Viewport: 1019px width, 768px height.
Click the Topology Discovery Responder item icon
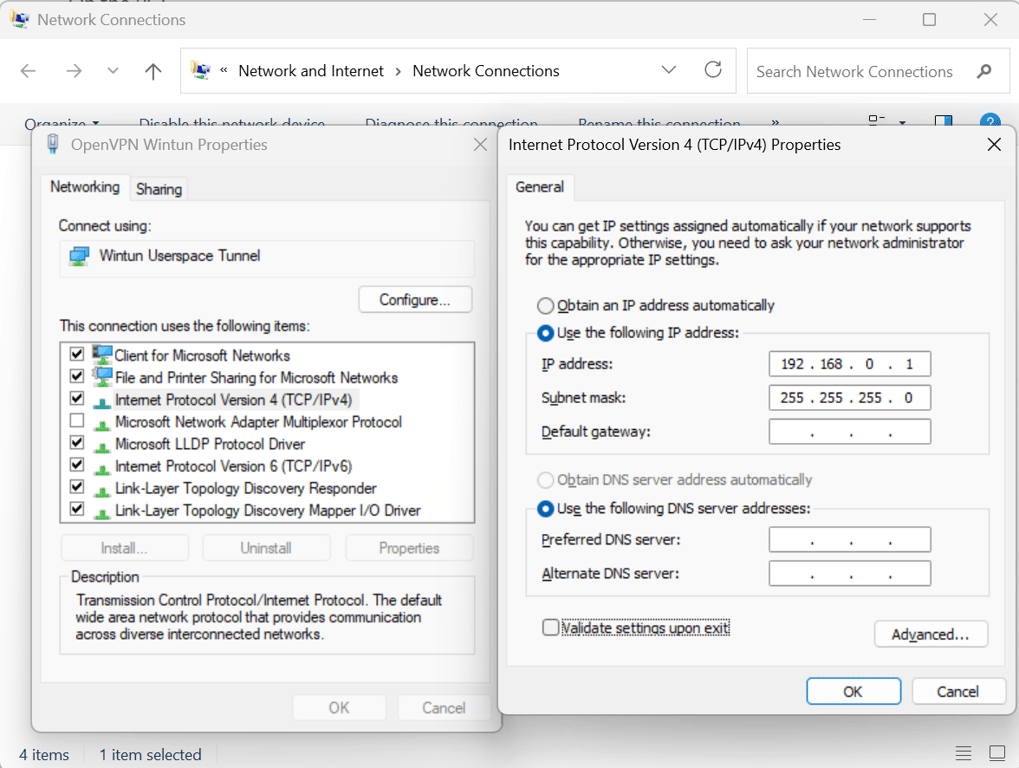tap(102, 490)
